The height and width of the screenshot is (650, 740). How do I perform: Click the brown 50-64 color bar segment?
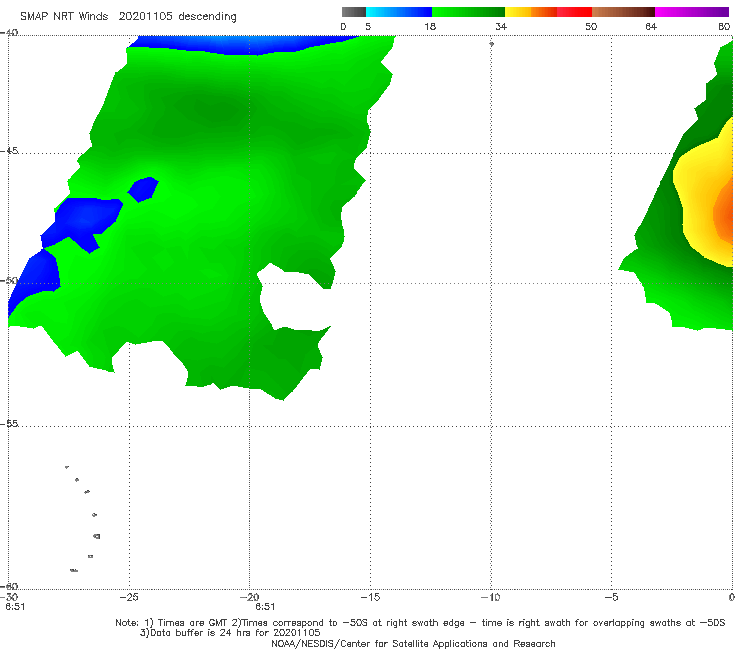[x=623, y=12]
